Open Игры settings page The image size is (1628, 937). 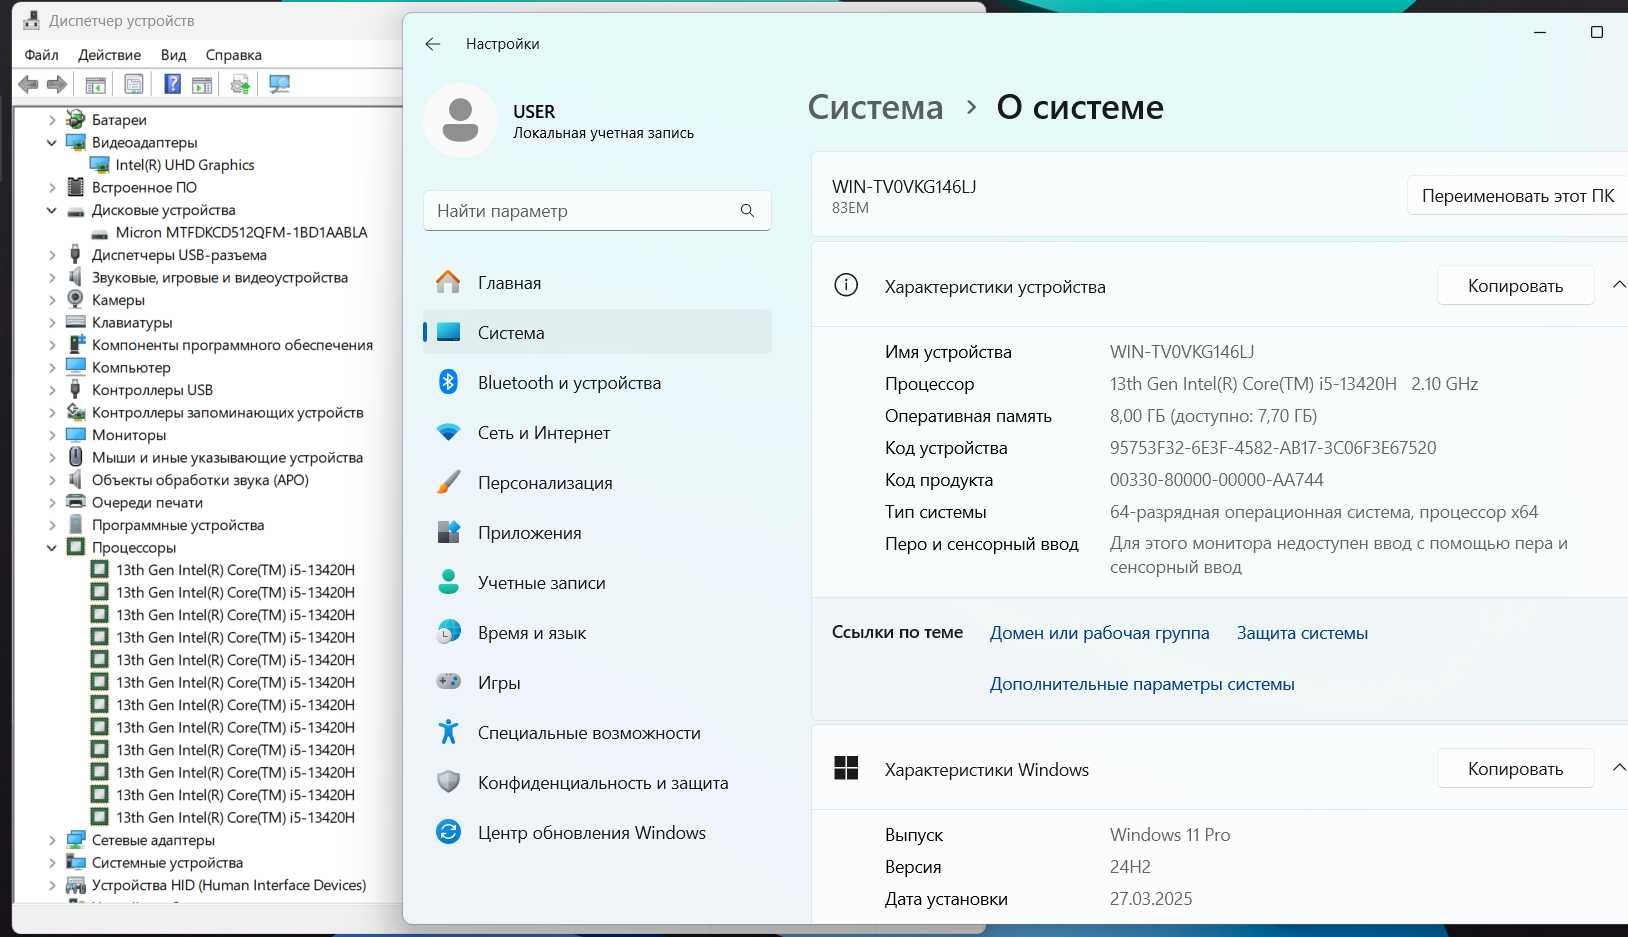[x=597, y=683]
